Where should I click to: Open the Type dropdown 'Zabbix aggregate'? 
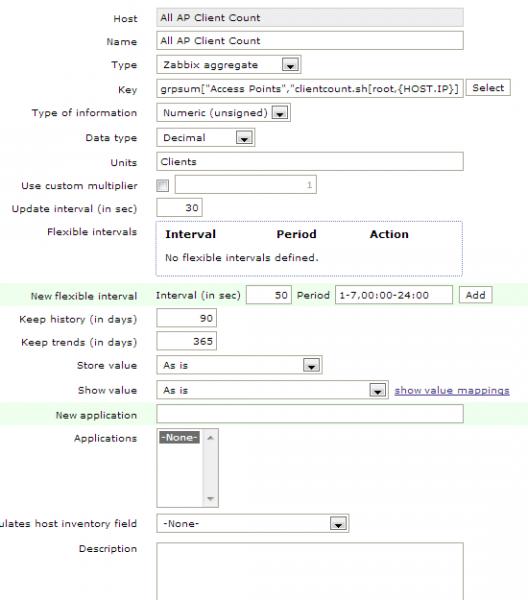pos(228,65)
